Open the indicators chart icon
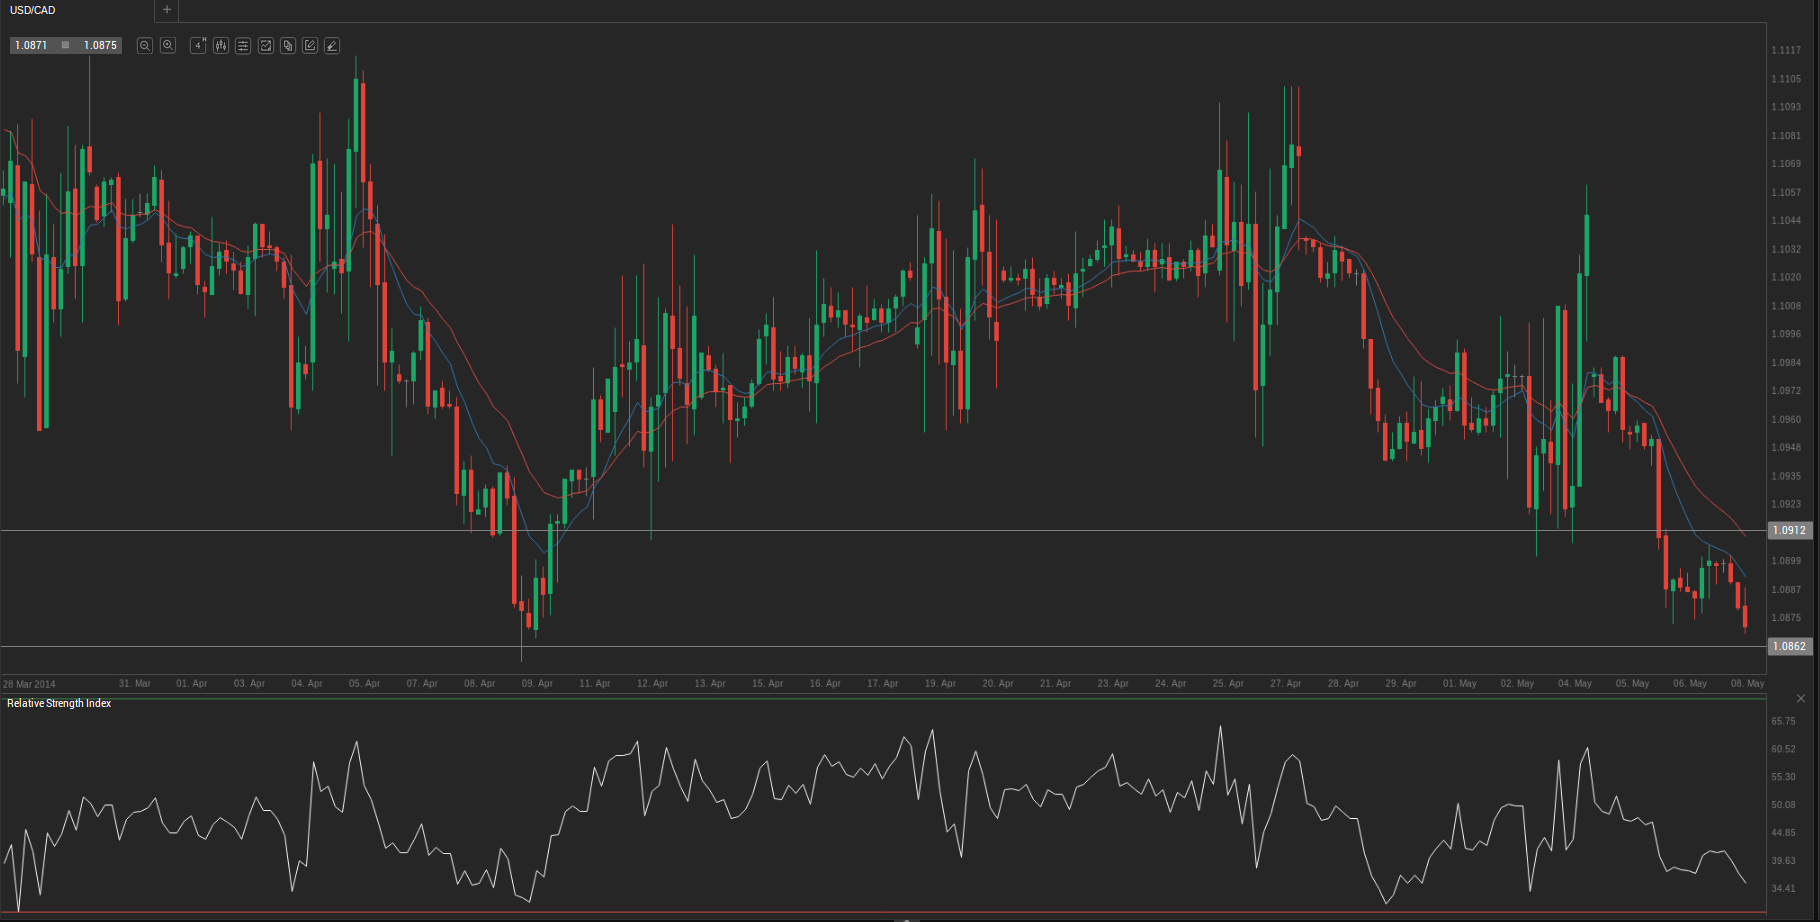 click(x=266, y=46)
